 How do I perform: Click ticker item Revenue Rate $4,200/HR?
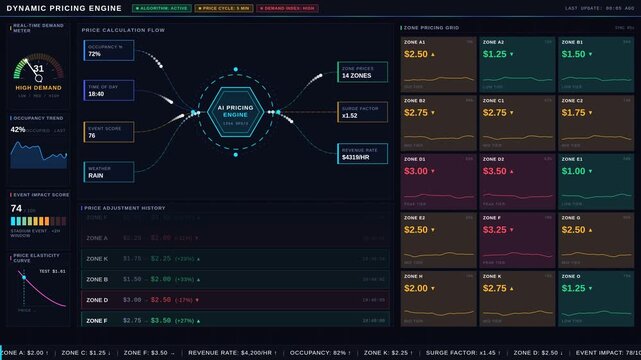tap(232, 353)
